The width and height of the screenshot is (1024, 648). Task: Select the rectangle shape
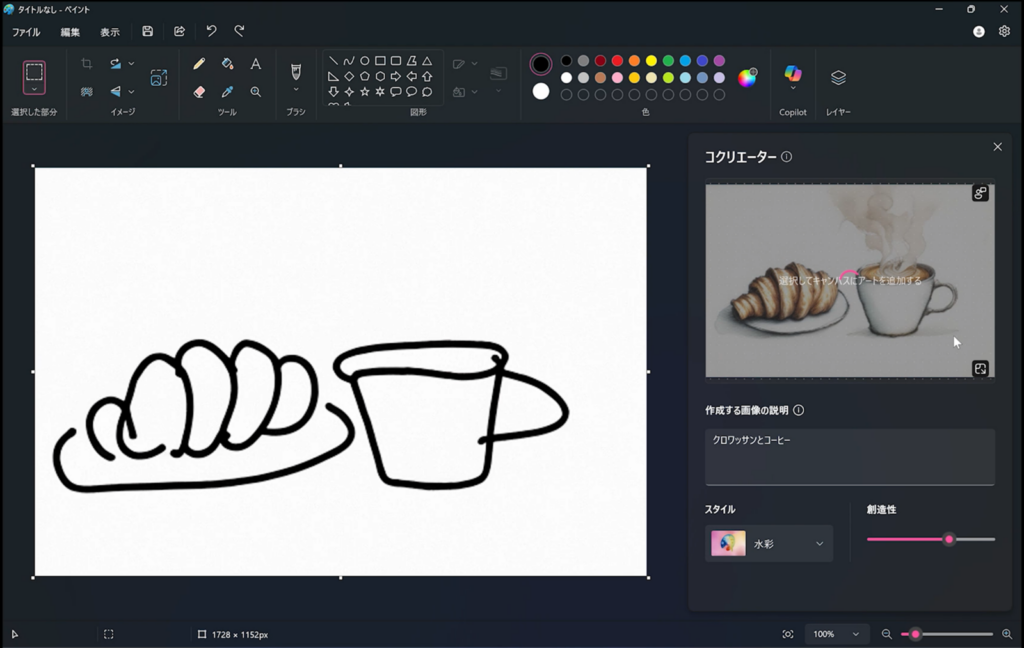(x=380, y=60)
